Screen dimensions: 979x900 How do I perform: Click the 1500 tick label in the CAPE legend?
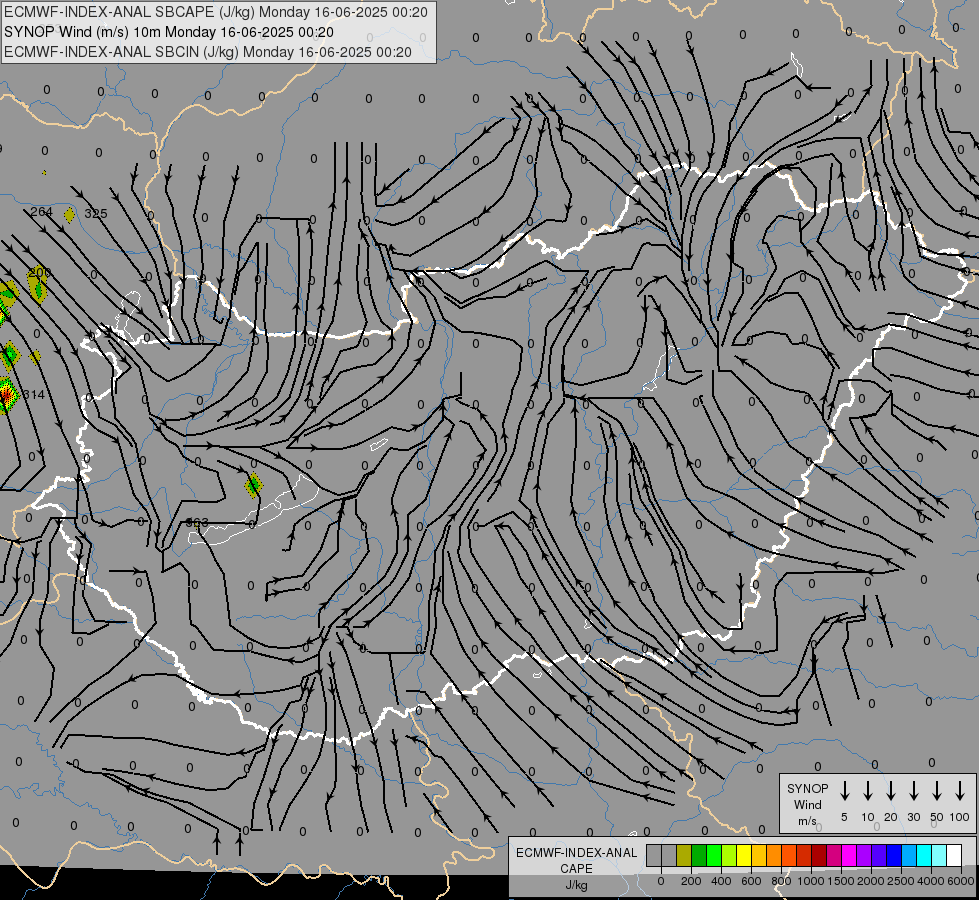[x=840, y=881]
